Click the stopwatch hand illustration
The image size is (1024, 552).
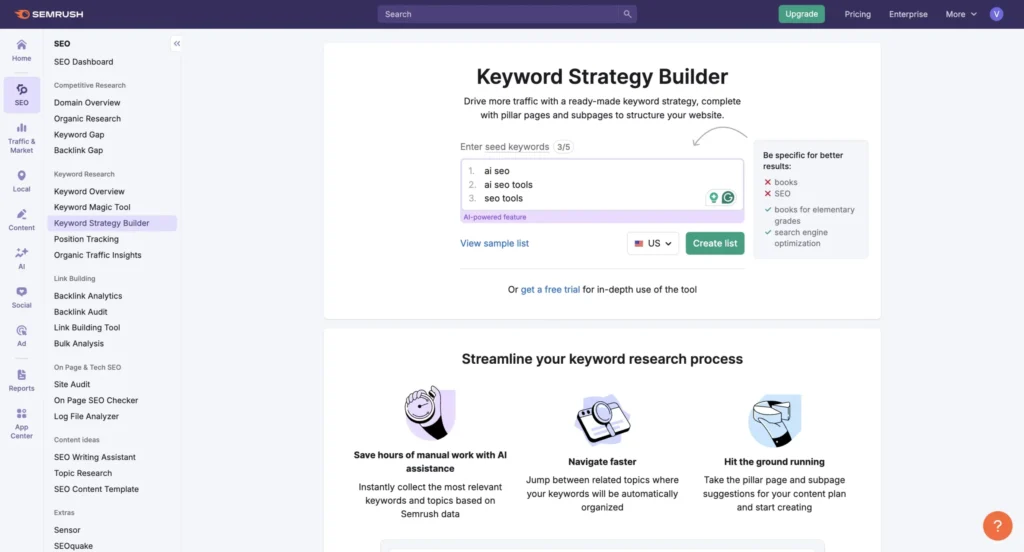(x=430, y=413)
